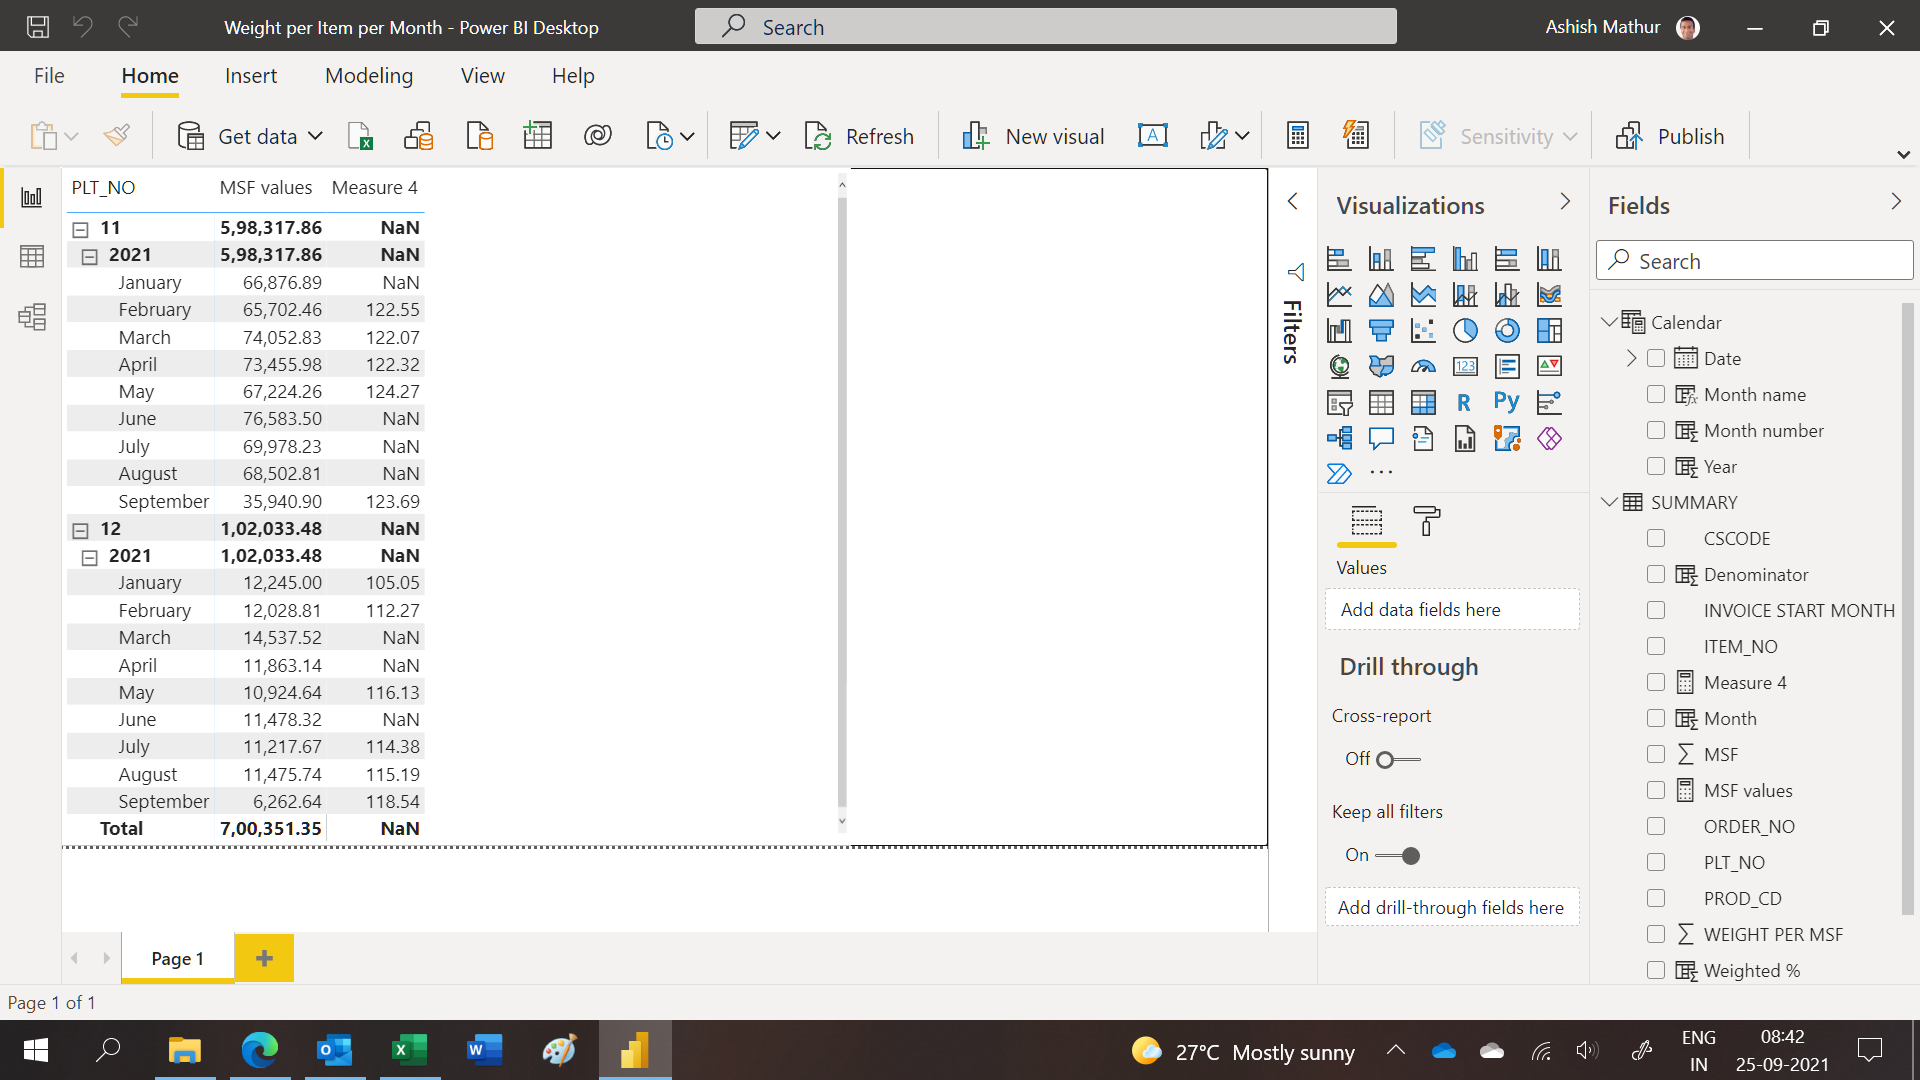This screenshot has height=1080, width=1920.
Task: Add a new page with plus button
Action: 264,958
